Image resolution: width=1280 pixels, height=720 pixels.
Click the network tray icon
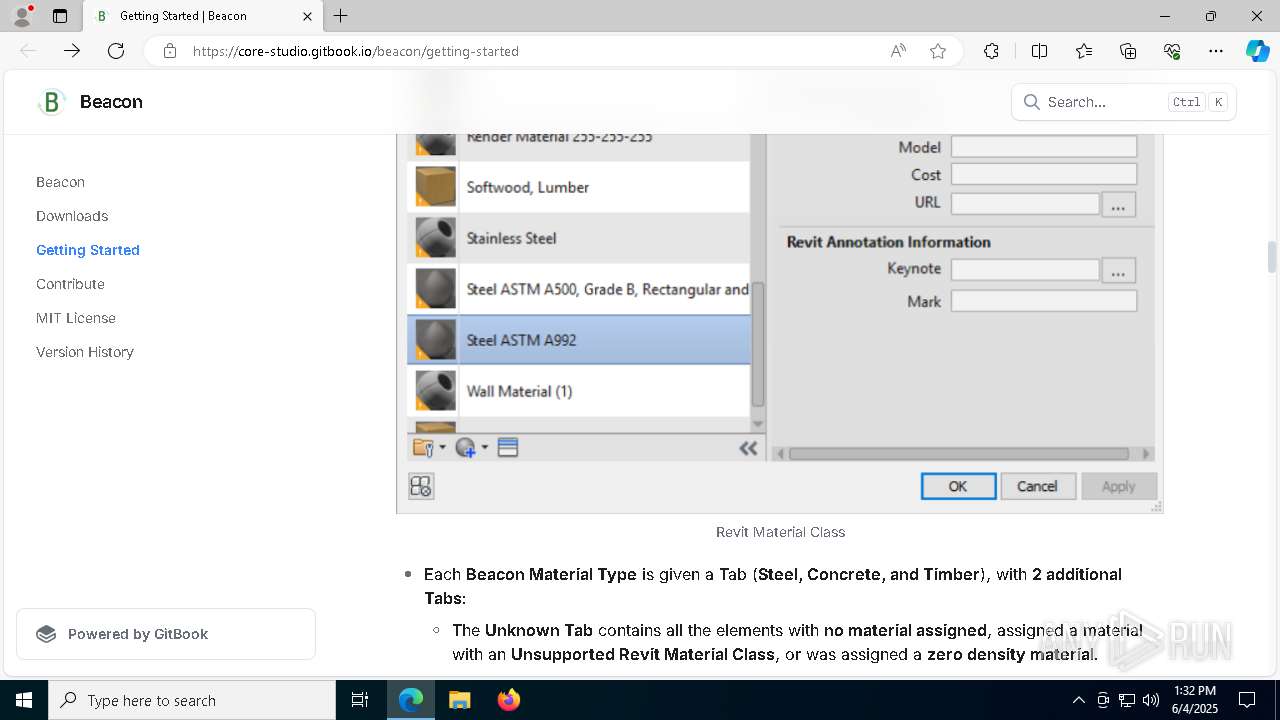[x=1127, y=700]
